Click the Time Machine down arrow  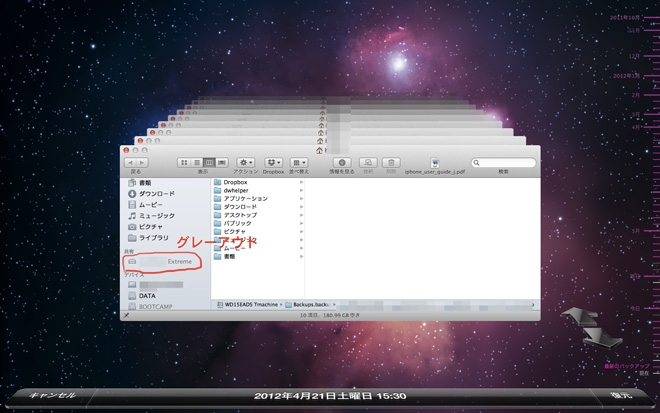pos(602,337)
